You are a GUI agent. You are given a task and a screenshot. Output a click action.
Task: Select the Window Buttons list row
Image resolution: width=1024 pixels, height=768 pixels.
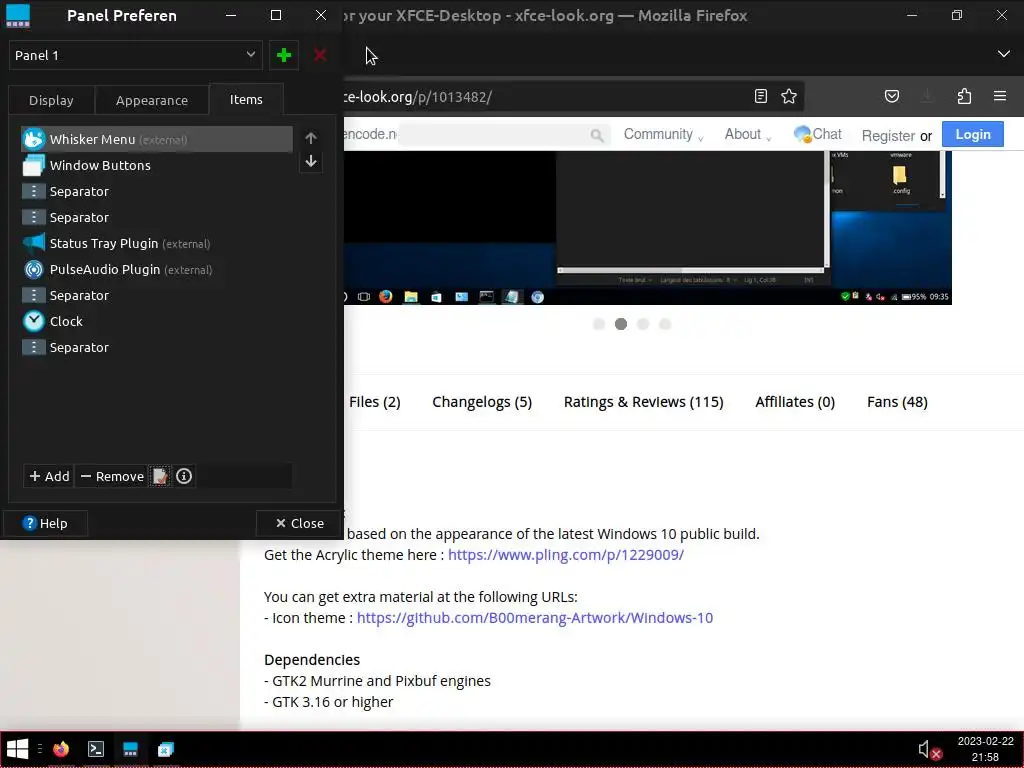pos(157,165)
